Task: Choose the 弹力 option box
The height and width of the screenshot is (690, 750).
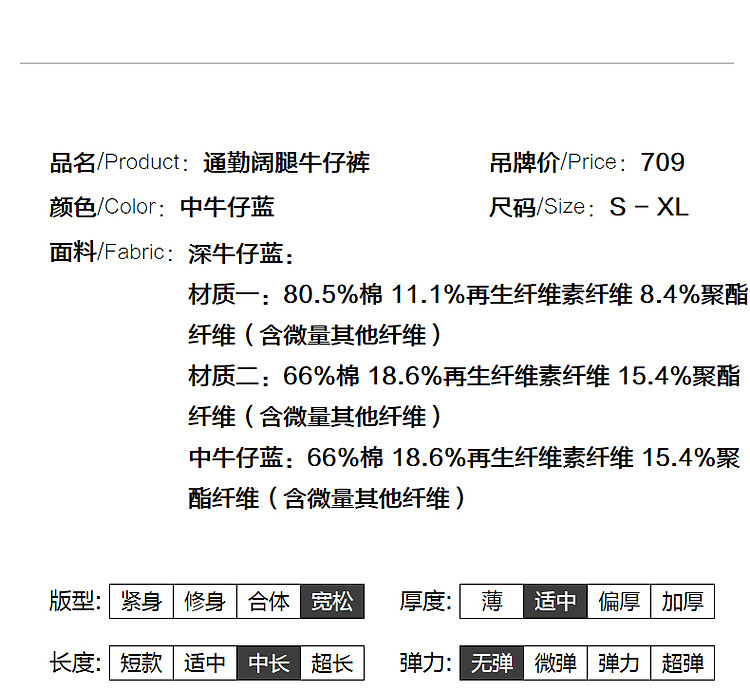Action: coord(619,662)
